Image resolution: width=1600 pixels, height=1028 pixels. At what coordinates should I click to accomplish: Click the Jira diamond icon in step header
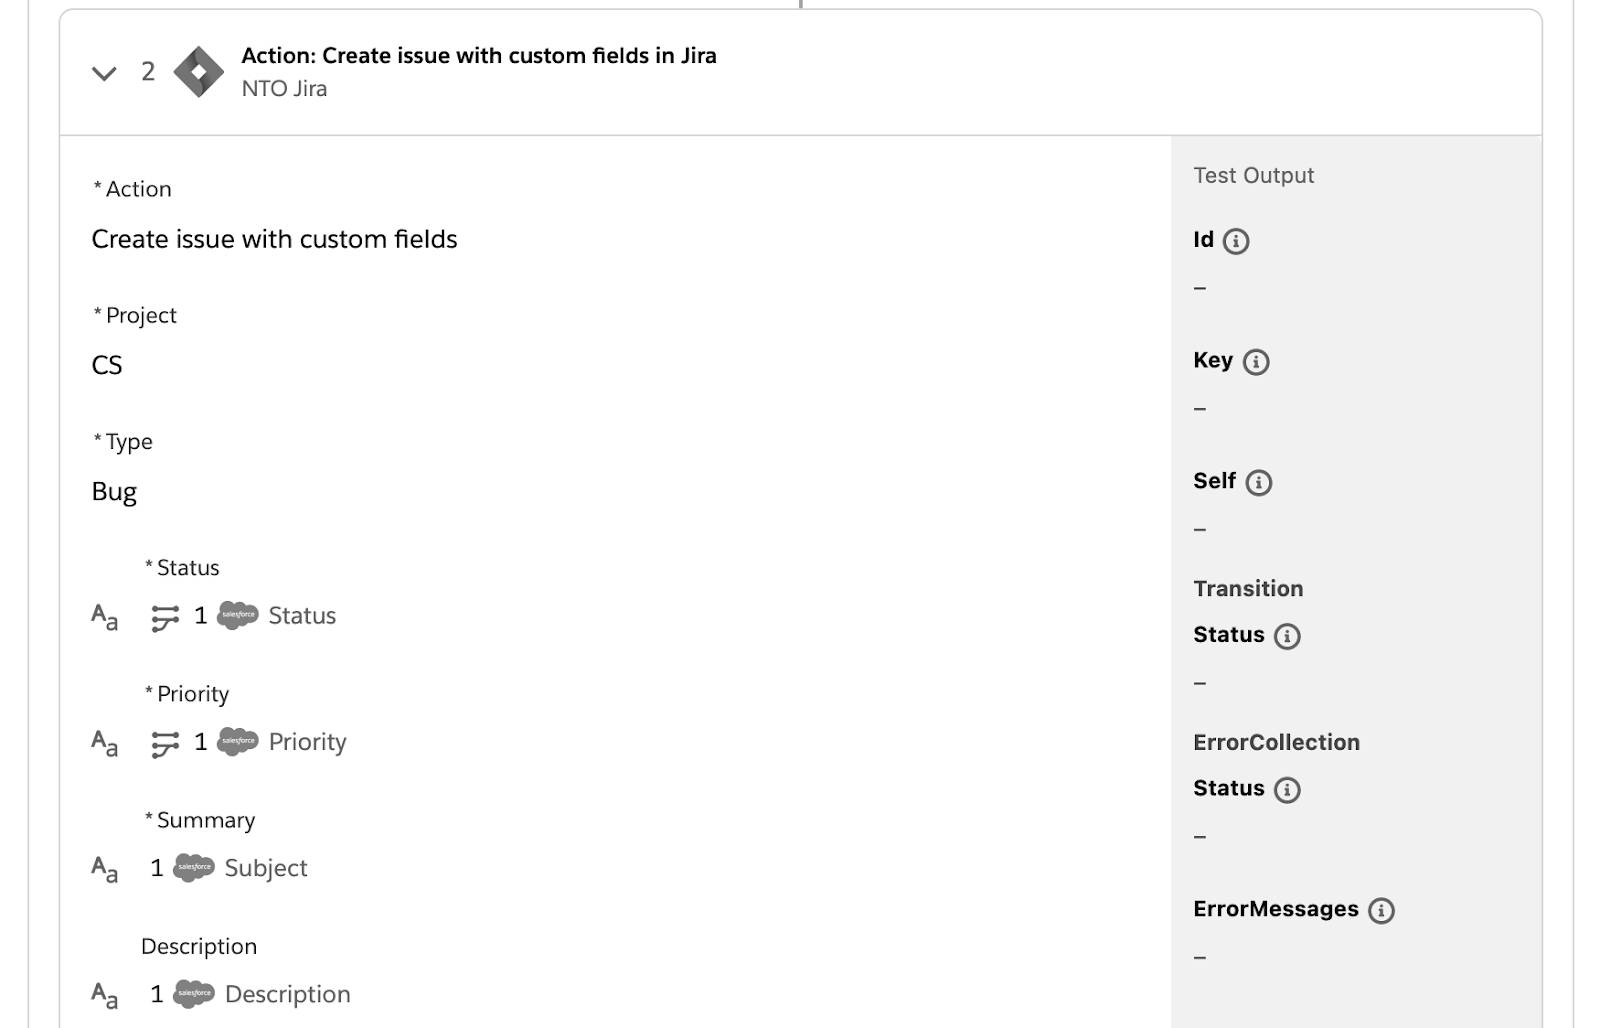pyautogui.click(x=198, y=72)
